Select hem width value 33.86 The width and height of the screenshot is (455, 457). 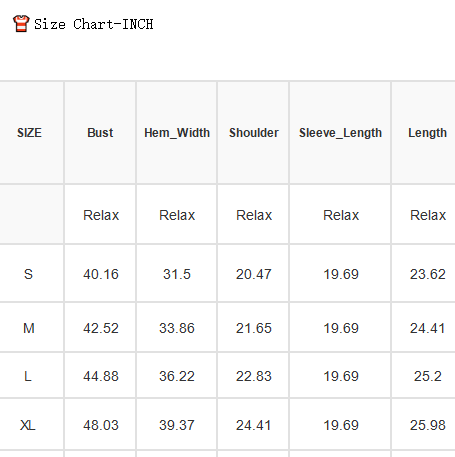coord(177,328)
